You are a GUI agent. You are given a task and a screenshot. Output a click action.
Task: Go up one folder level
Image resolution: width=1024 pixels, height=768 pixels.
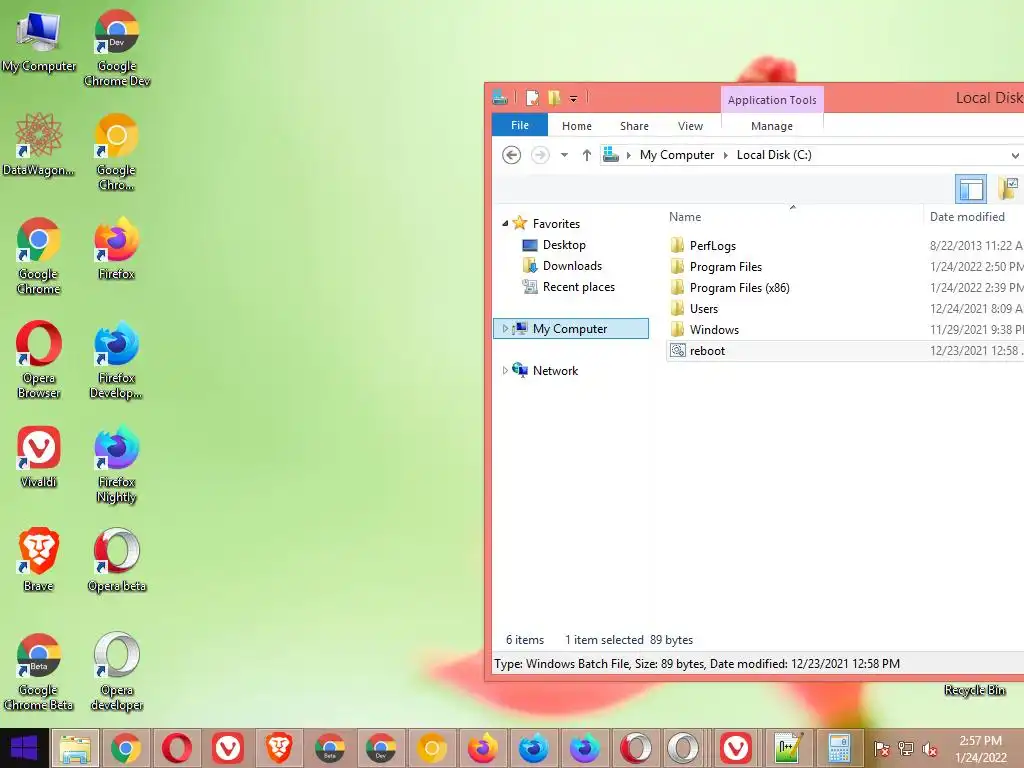586,155
